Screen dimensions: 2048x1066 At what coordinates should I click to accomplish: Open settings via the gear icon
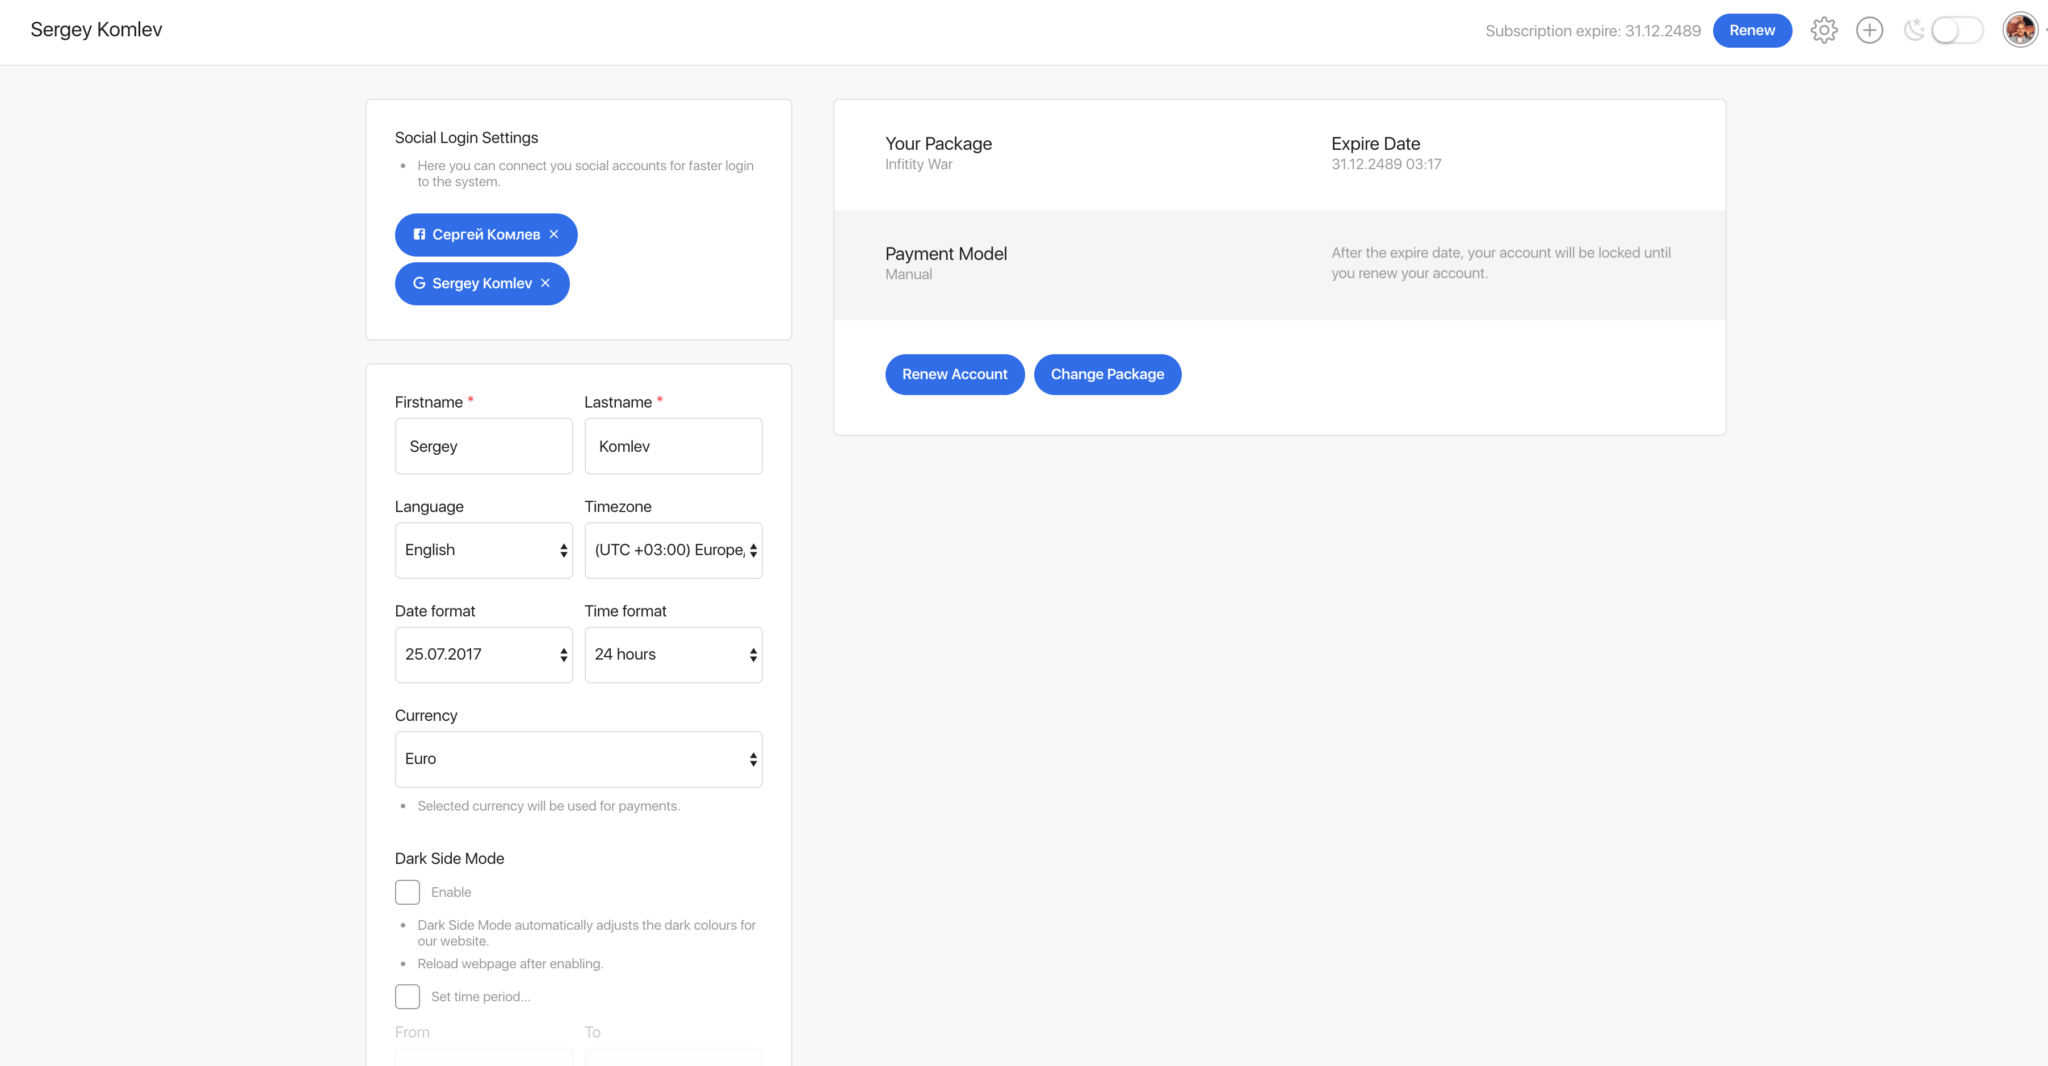pos(1824,31)
